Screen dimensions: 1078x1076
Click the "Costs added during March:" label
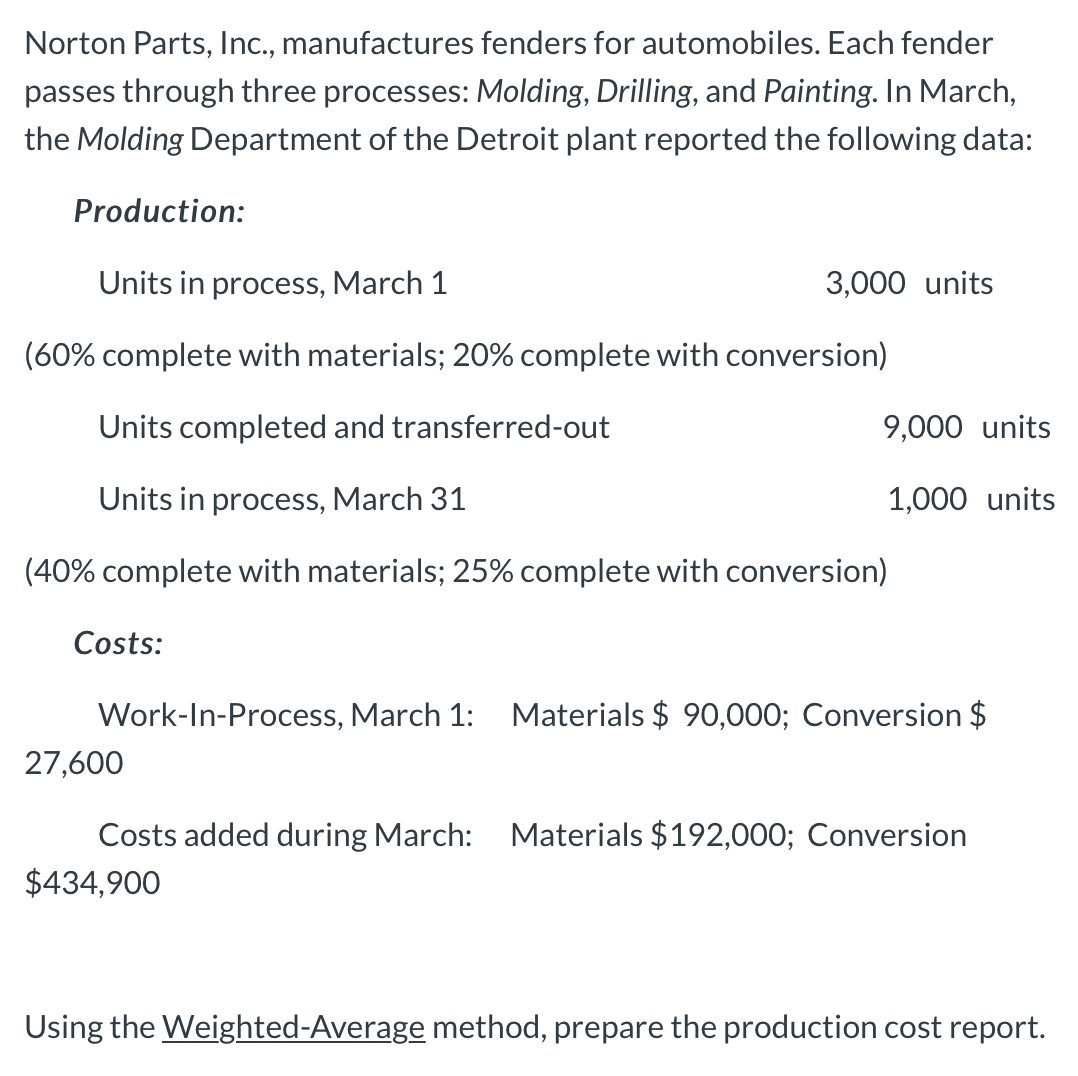[x=285, y=835]
